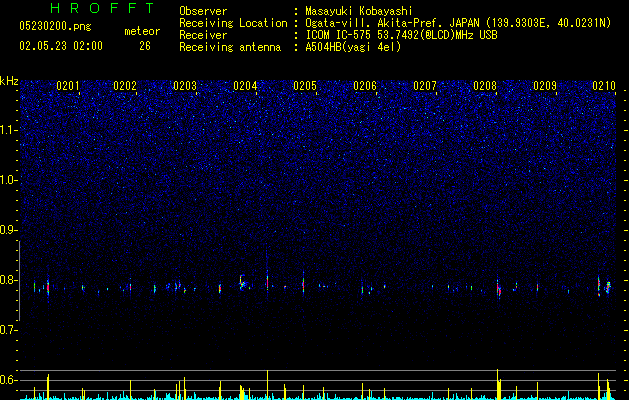The height and width of the screenshot is (400, 629).
Task: Click the 0207 time marker
Action: pos(425,86)
